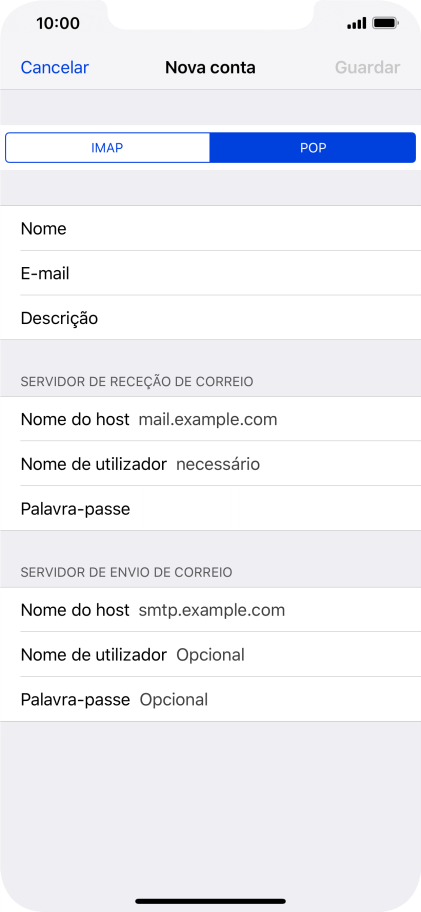Tap the battery icon in status bar
This screenshot has height=912, width=421.
[x=386, y=23]
